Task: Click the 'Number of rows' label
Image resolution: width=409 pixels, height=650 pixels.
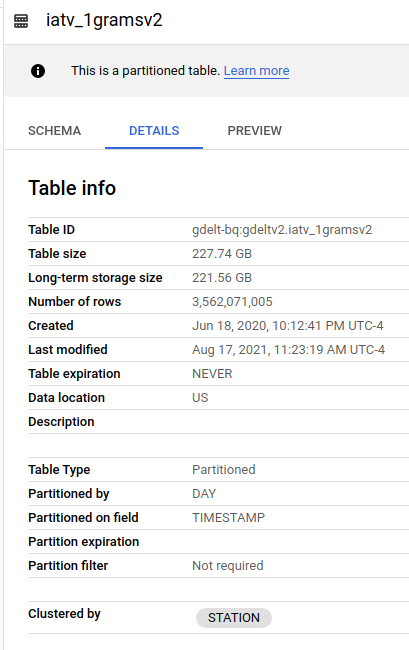Action: pos(75,302)
